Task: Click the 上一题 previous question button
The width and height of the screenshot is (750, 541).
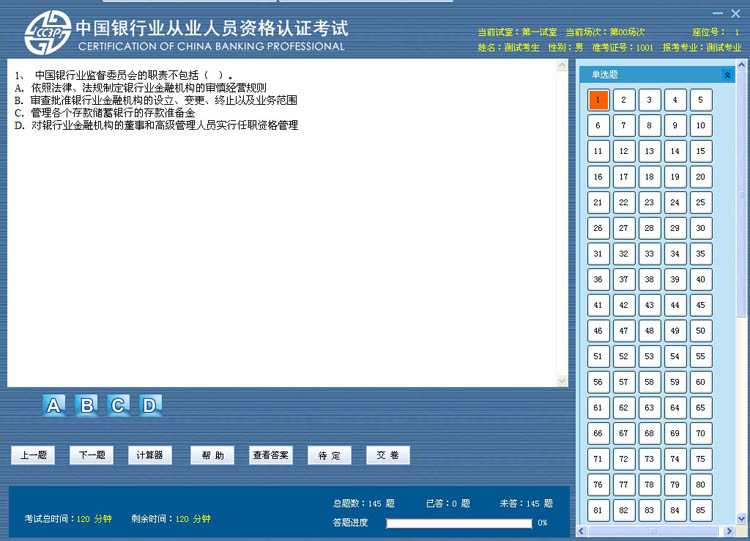Action: 33,455
